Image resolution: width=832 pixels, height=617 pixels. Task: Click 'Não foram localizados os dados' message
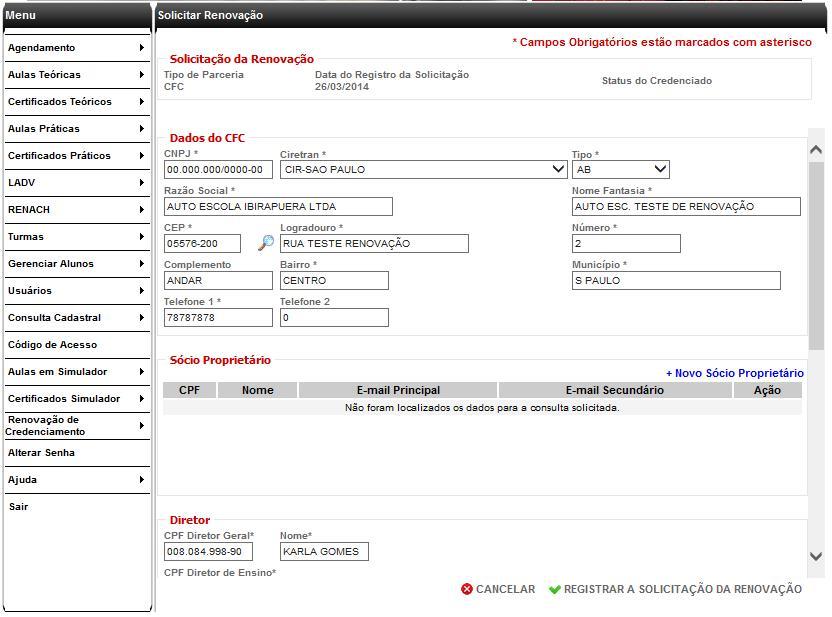[x=482, y=407]
